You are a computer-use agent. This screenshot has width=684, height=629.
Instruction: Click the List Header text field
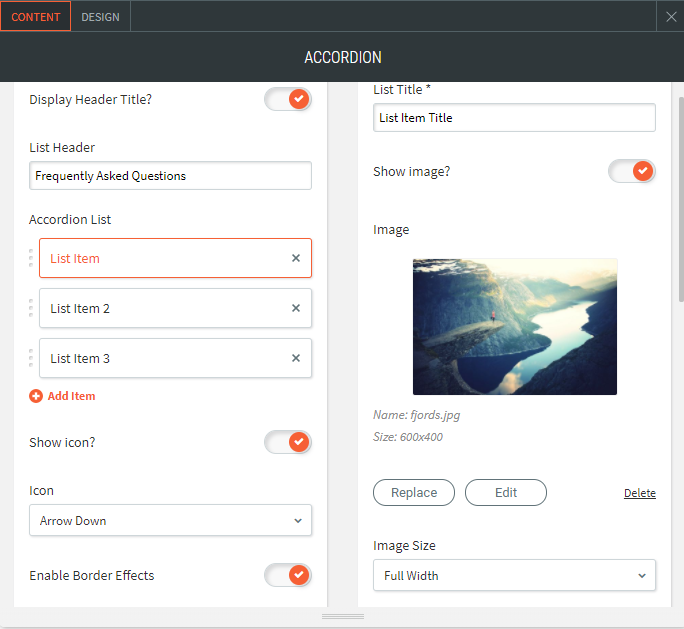(170, 176)
